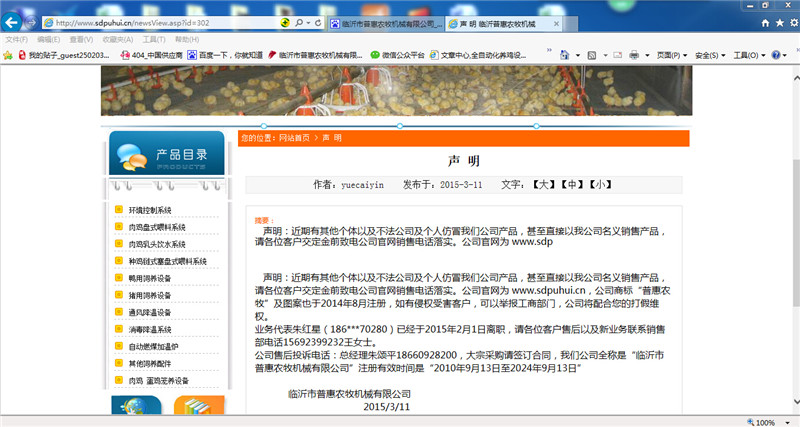Click the printer icon in command bar
Screen dimensions: 800x427
(x=634, y=55)
